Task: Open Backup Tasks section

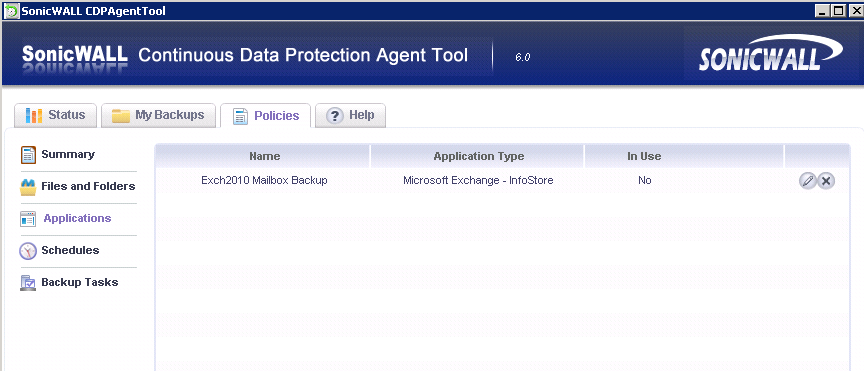Action: point(79,282)
